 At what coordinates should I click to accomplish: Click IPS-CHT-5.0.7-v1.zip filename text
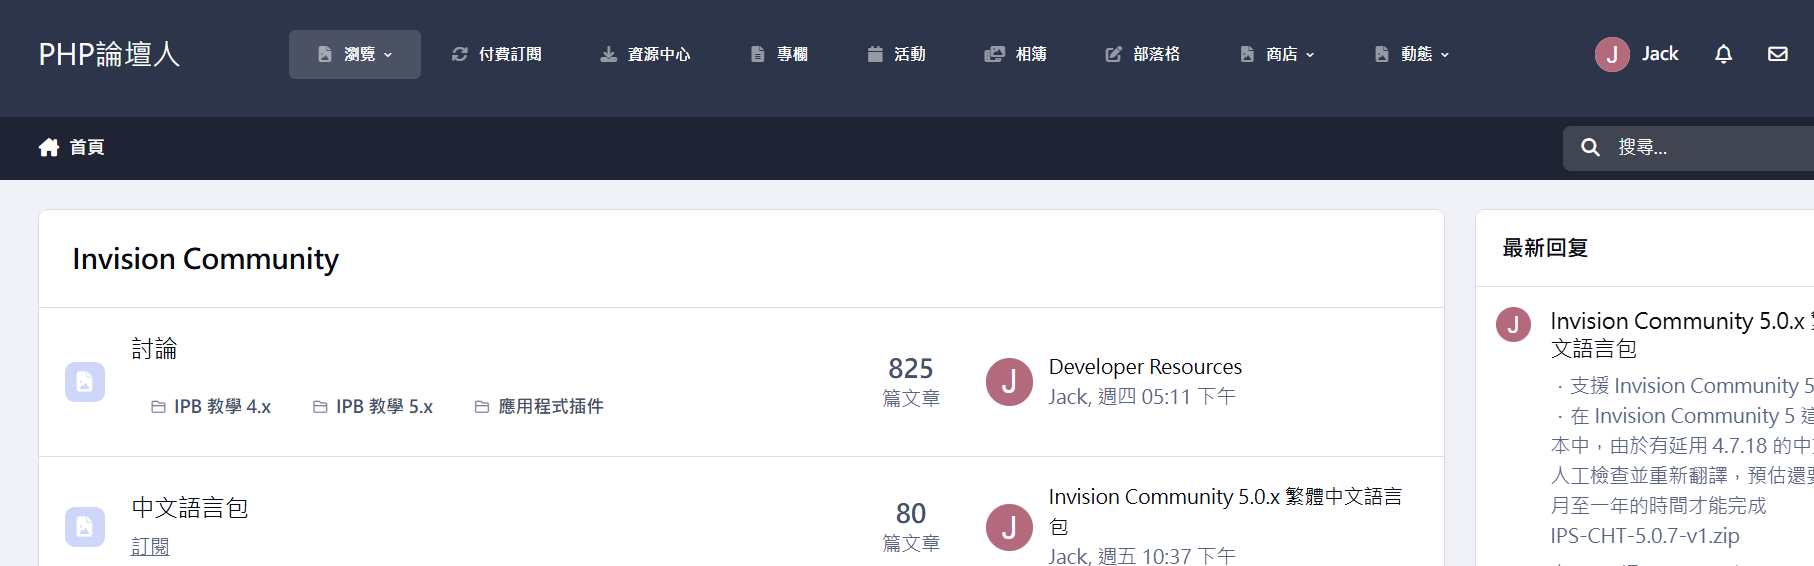(1645, 536)
